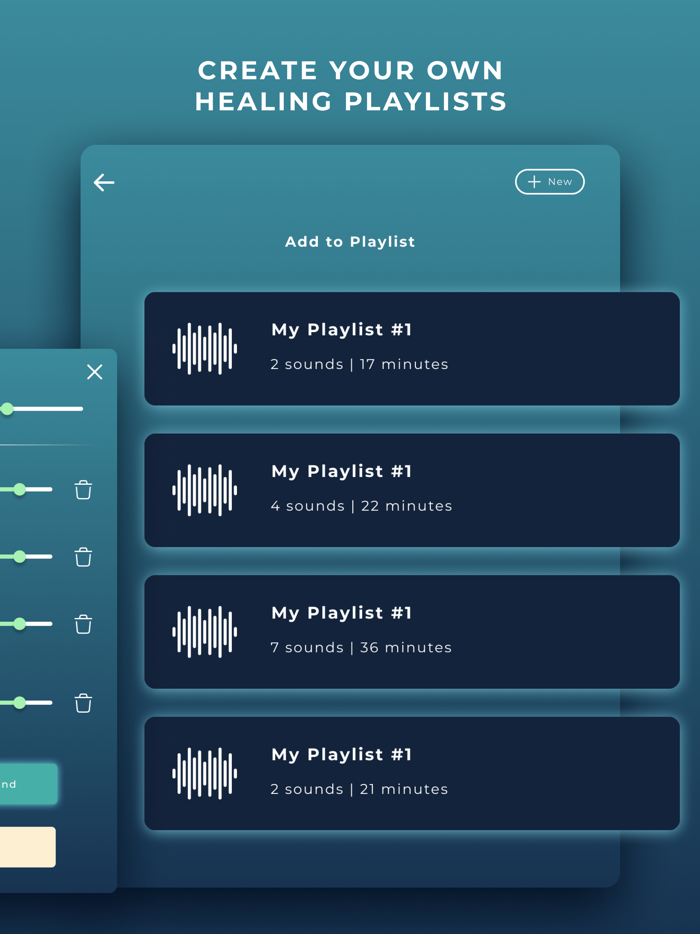This screenshot has width=700, height=934.
Task: Click the 'Add to Playlist' heading
Action: (350, 242)
